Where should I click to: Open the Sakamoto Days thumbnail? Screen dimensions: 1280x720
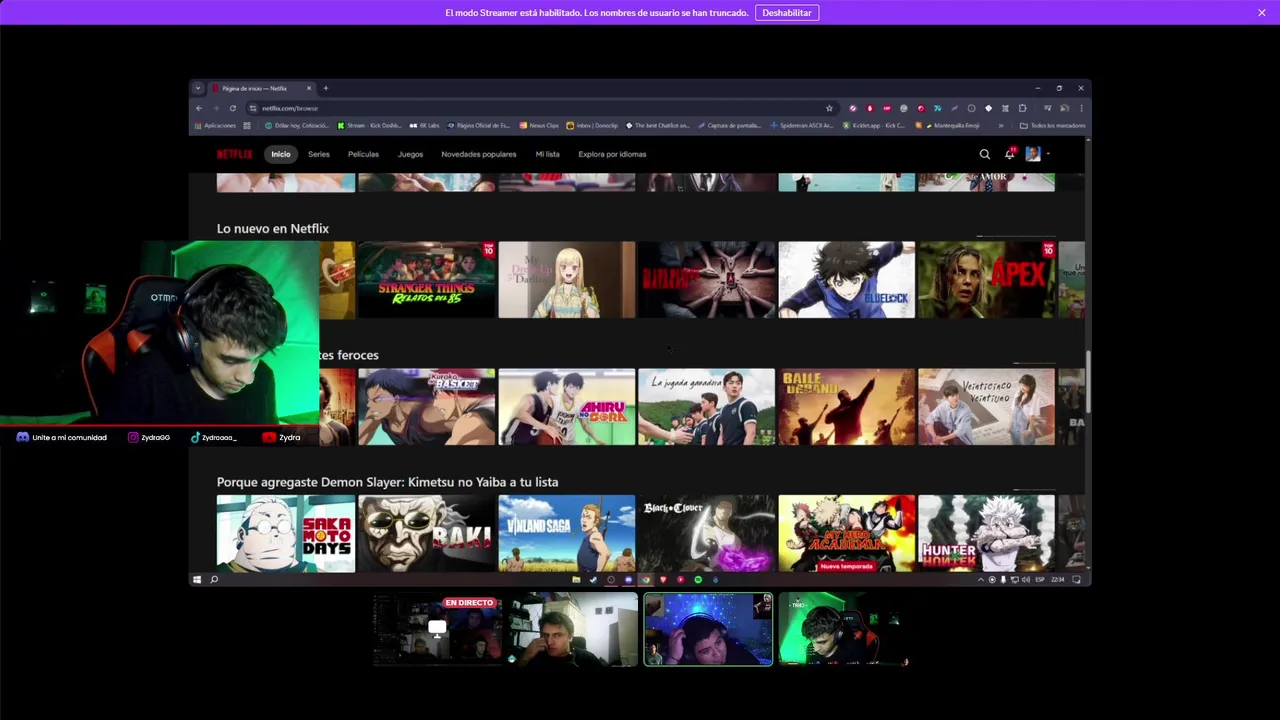(286, 533)
